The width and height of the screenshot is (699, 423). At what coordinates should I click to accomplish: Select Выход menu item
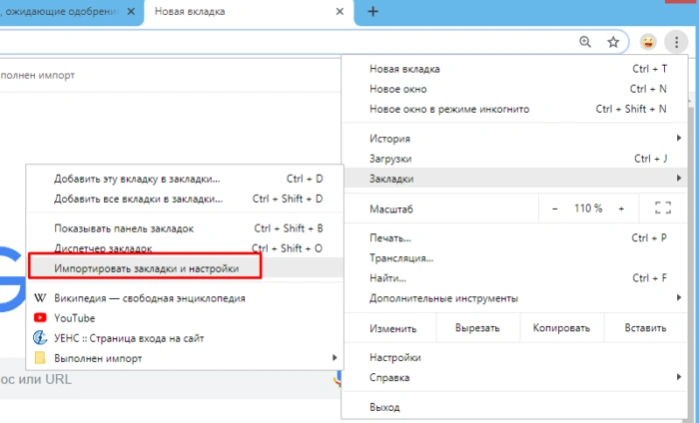coord(515,407)
